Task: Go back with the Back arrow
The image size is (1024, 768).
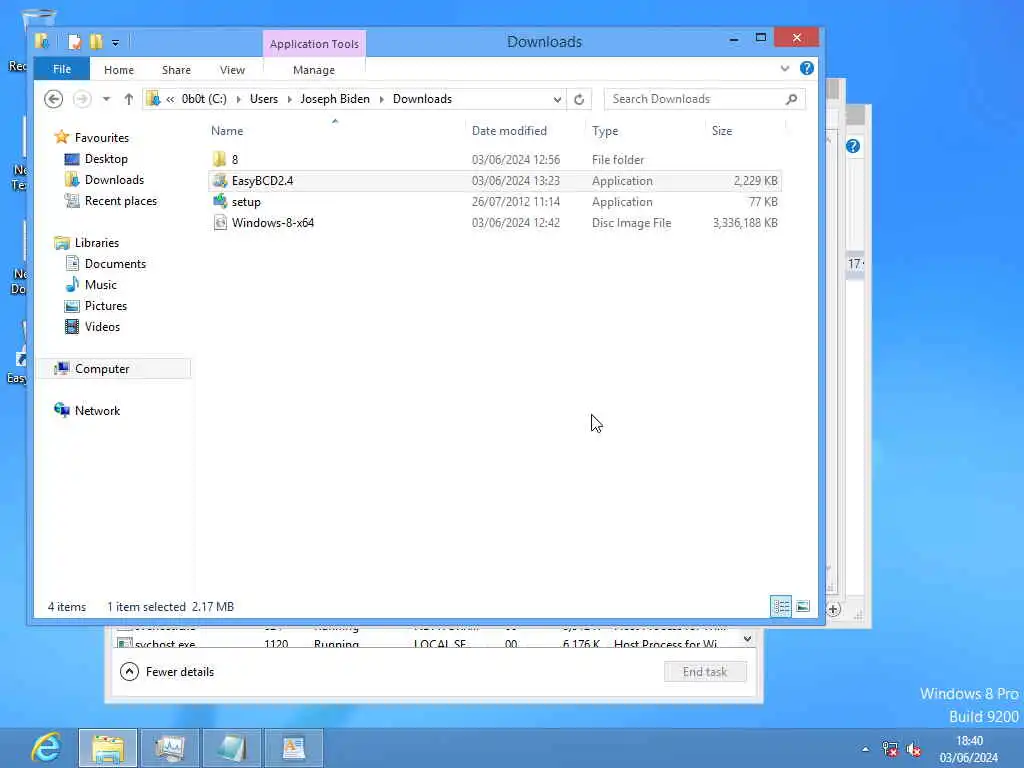Action: click(x=54, y=99)
